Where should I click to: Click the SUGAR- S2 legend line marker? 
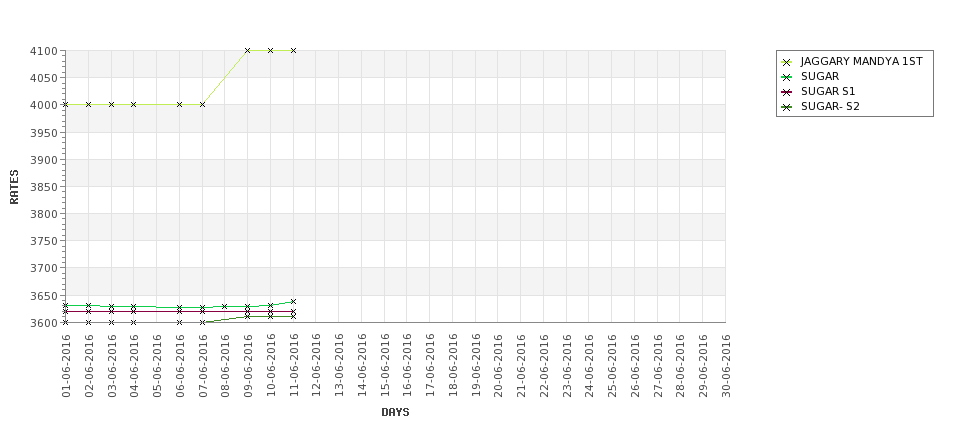(787, 107)
